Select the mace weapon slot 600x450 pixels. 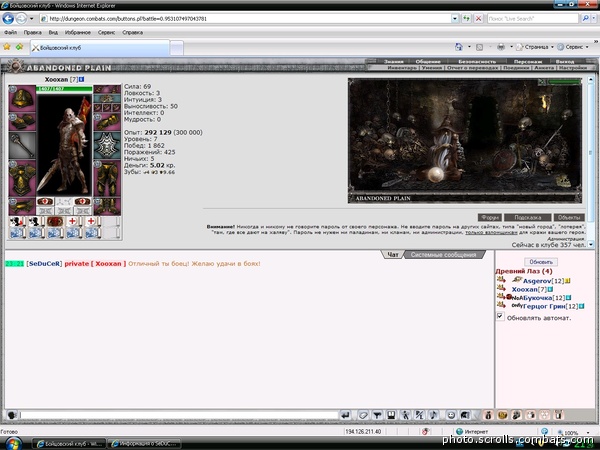pos(22,145)
